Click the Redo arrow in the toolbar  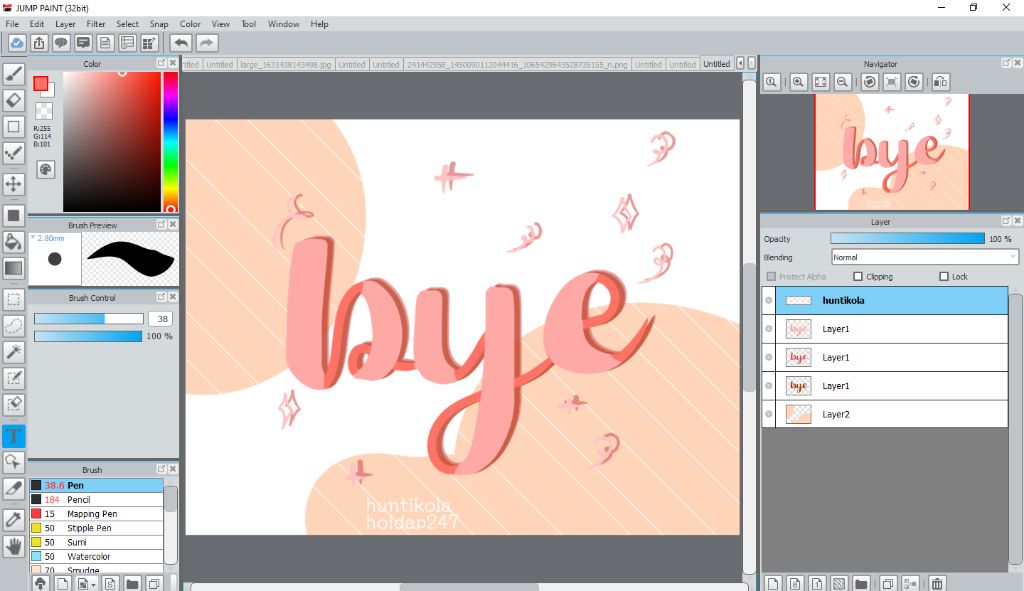tap(206, 43)
